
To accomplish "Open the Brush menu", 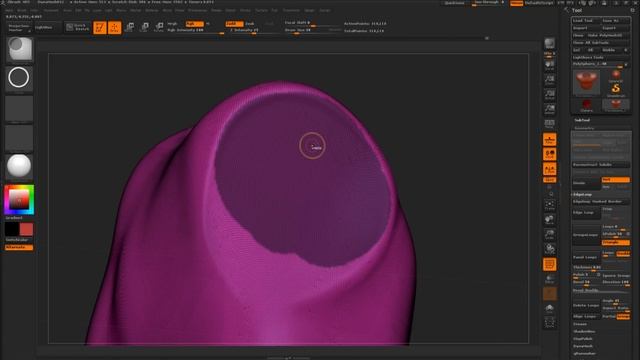I will (22, 10).
